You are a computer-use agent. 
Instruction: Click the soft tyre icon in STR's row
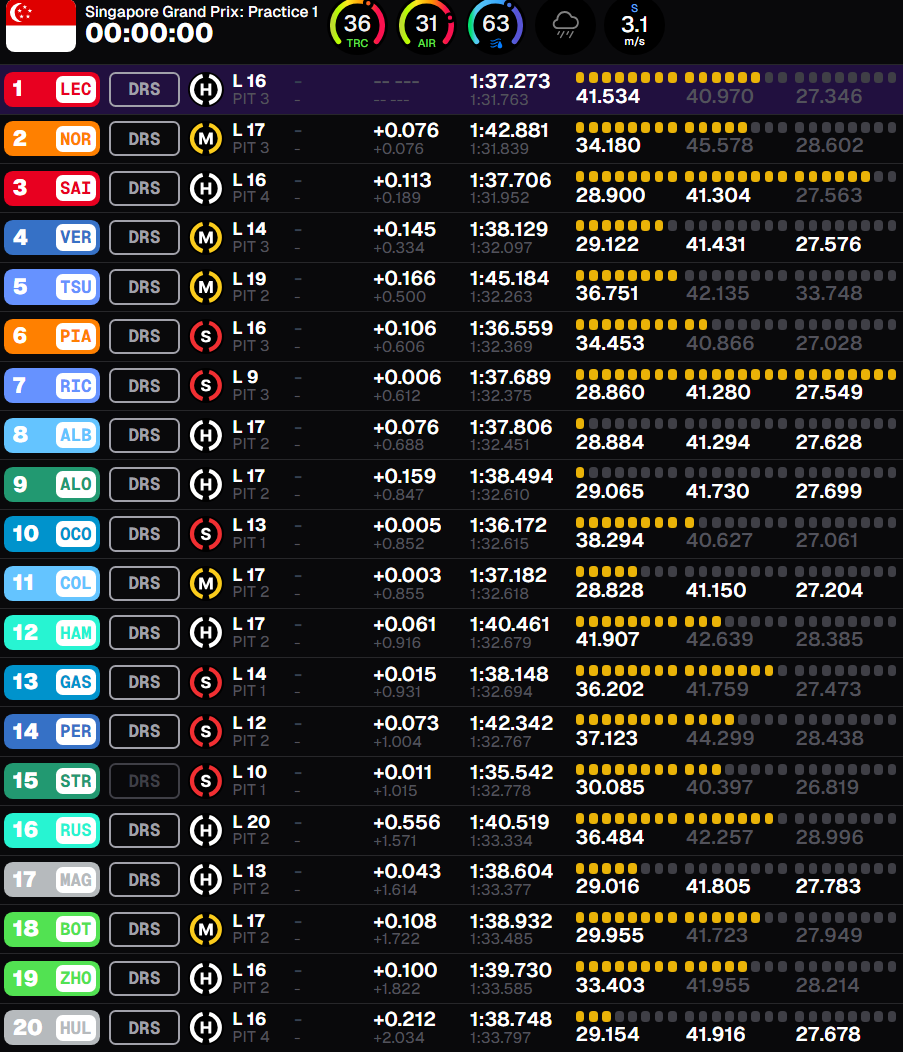206,781
